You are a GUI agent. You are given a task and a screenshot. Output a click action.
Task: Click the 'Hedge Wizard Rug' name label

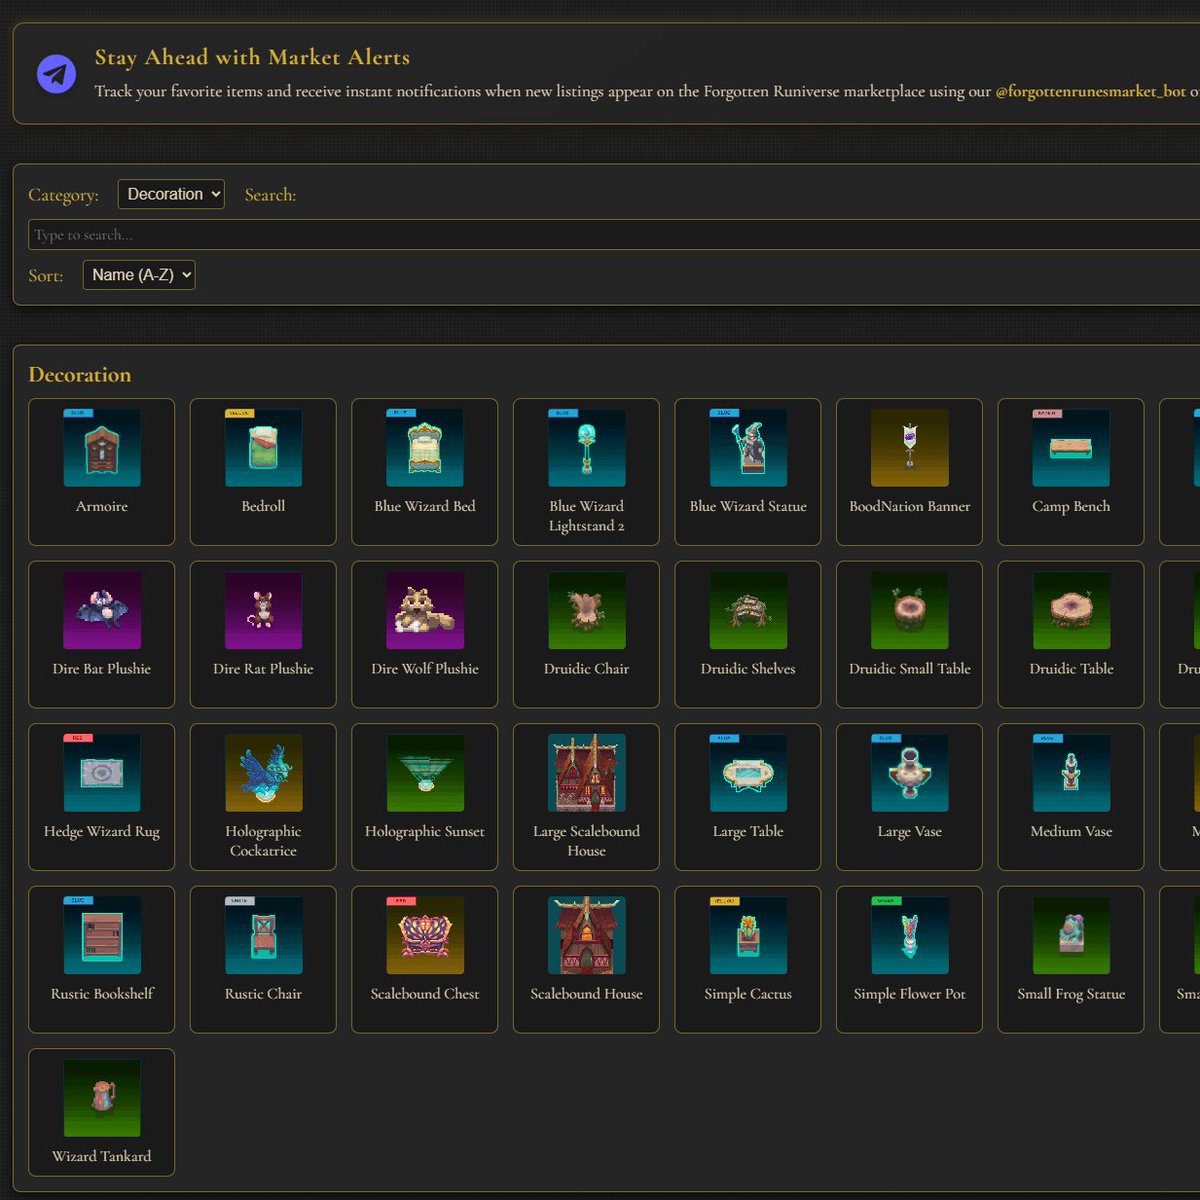point(102,831)
